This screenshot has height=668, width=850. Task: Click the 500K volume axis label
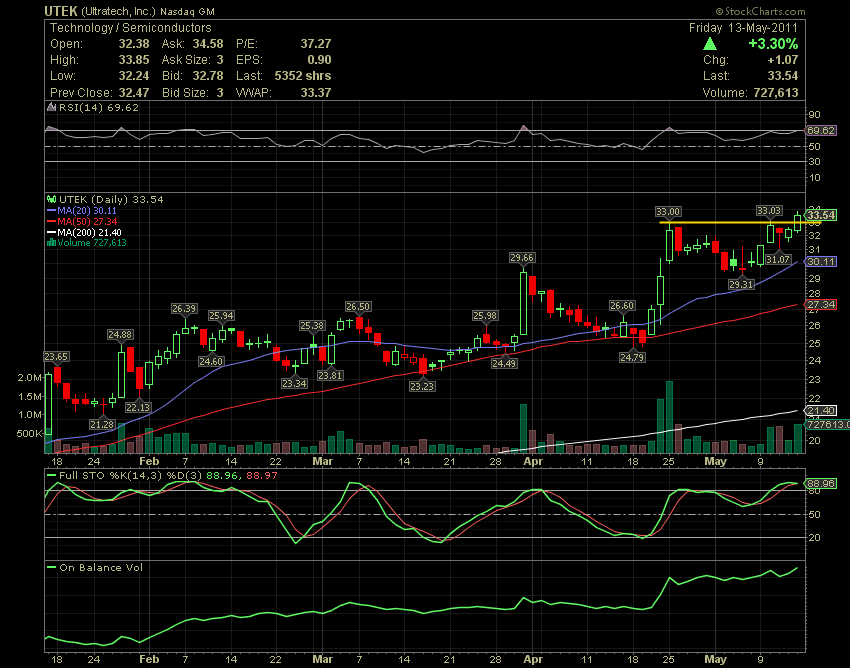point(29,434)
